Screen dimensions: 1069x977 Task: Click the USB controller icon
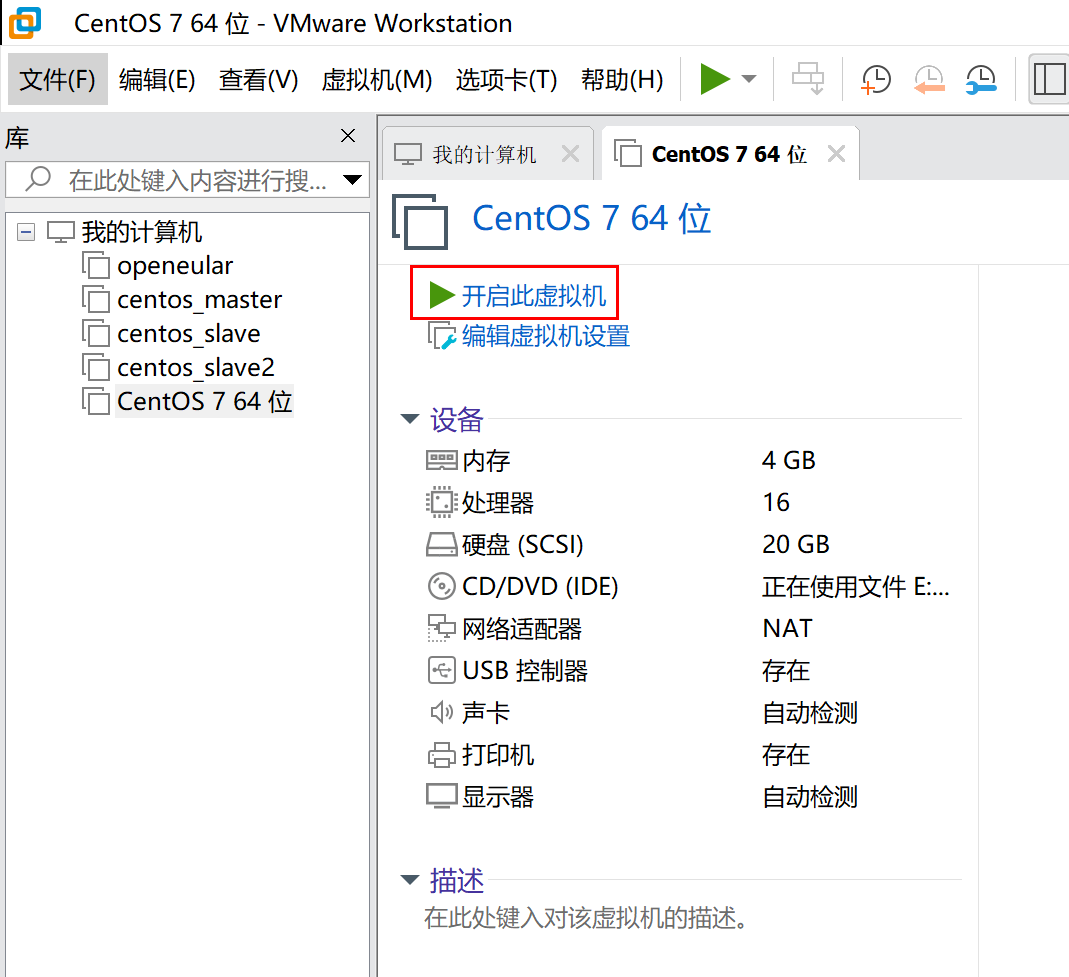point(441,671)
